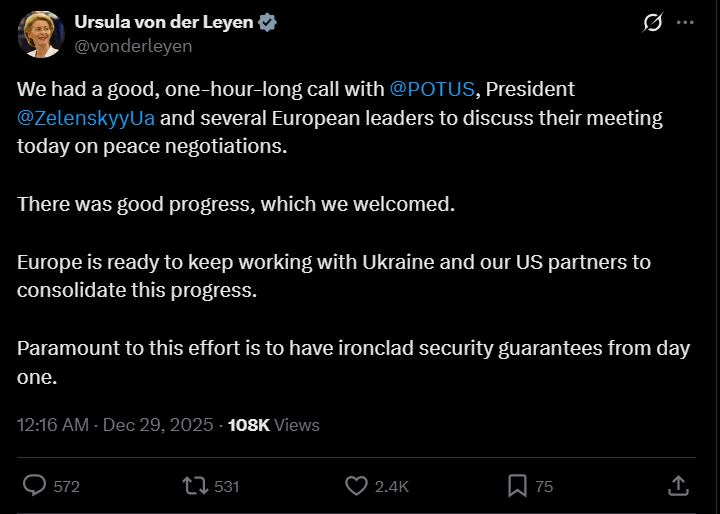Click the 12:16 AM Dec 29, 2025 timestamp
The height and width of the screenshot is (514, 720).
coord(115,425)
